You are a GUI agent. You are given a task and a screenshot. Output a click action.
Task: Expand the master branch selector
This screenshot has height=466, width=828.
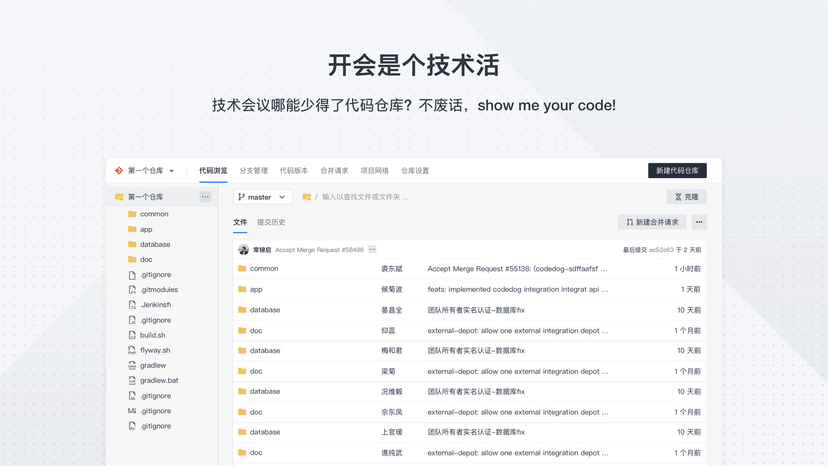(262, 197)
